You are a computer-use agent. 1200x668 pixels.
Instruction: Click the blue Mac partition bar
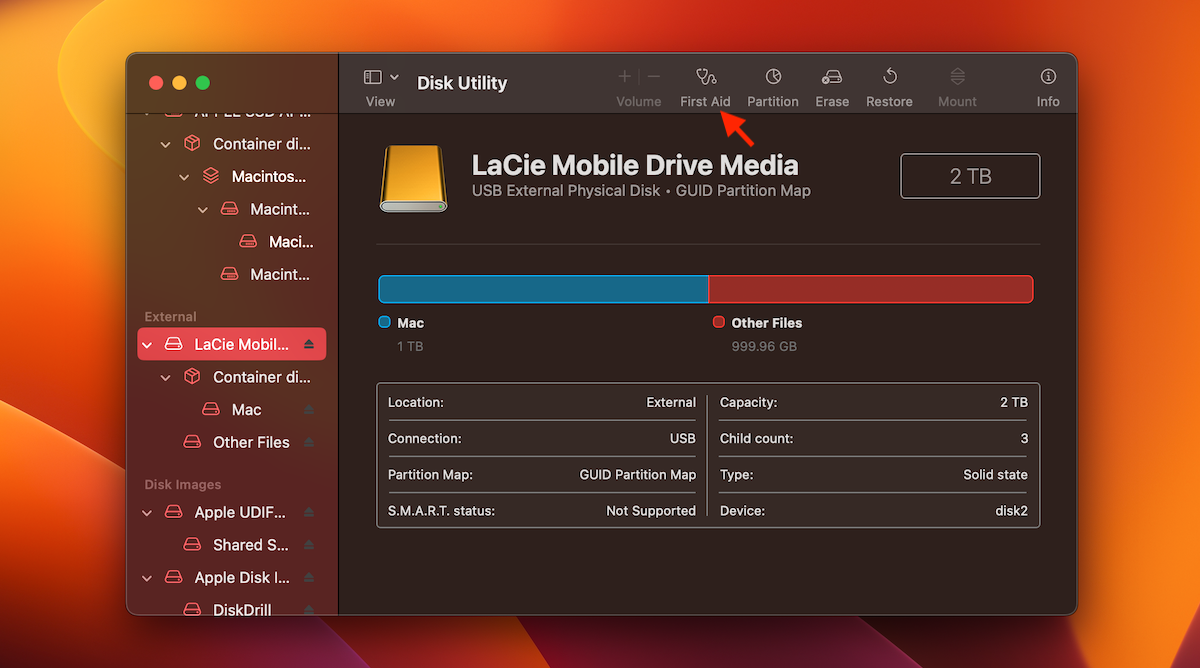(543, 289)
